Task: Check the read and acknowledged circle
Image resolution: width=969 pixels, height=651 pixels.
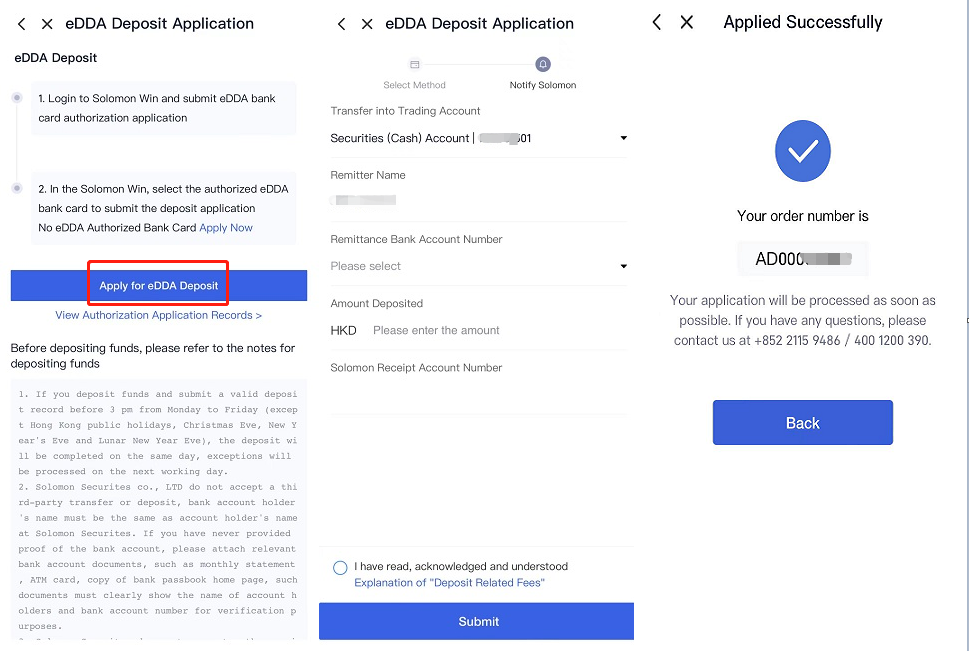Action: [340, 568]
